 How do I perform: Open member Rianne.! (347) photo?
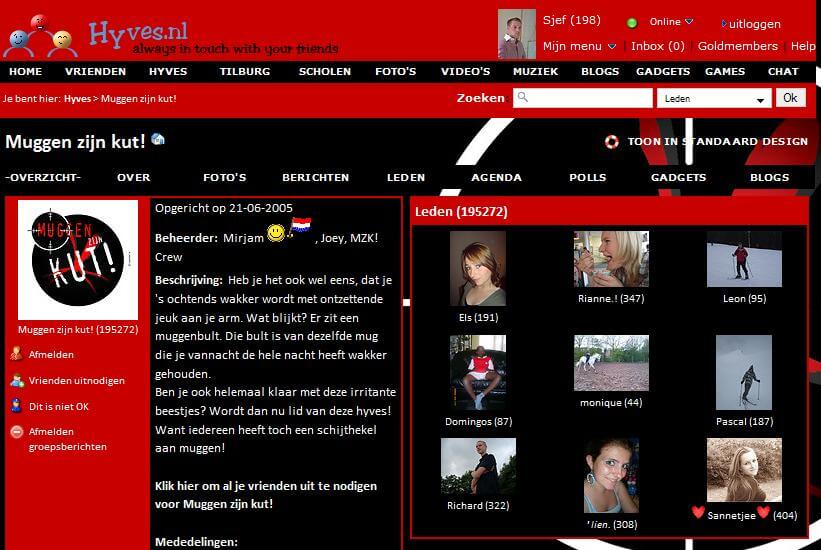tap(611, 259)
